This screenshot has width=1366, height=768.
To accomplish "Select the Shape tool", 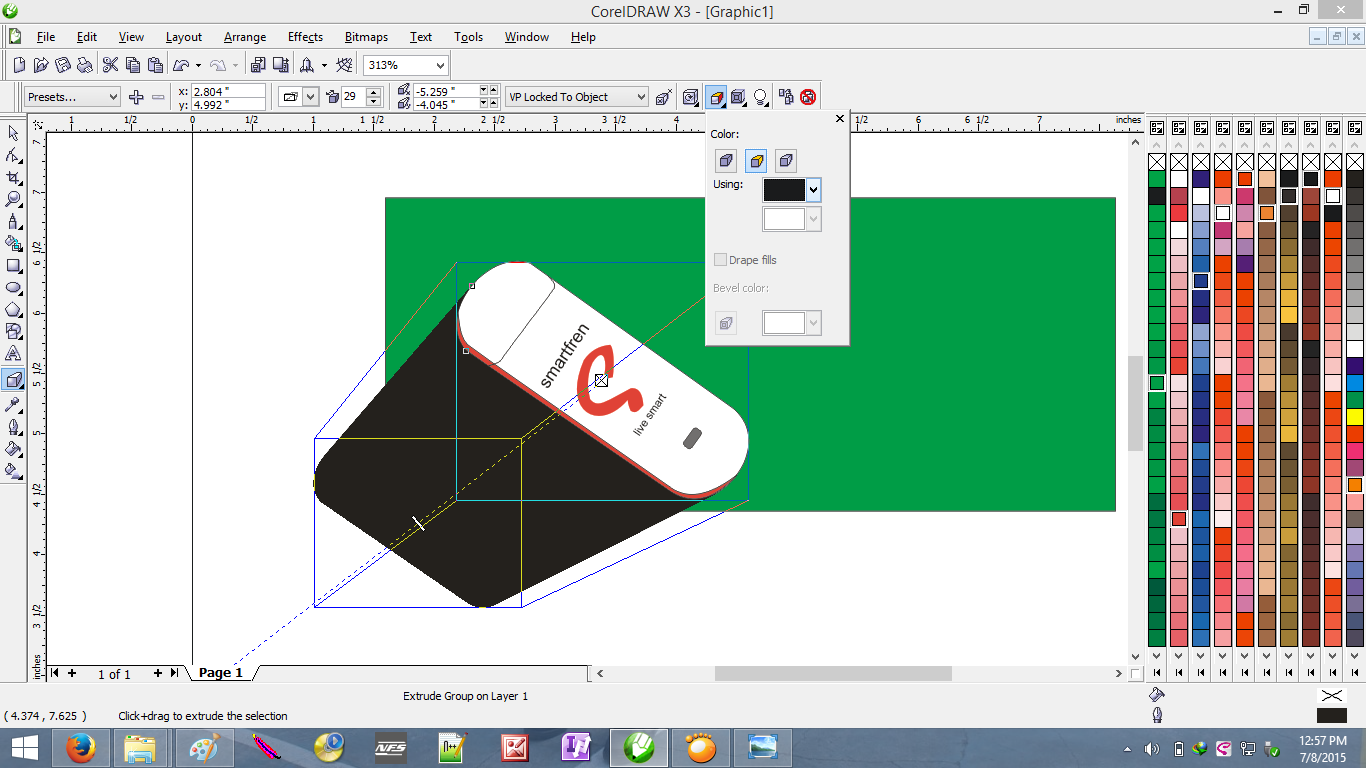I will pos(13,155).
